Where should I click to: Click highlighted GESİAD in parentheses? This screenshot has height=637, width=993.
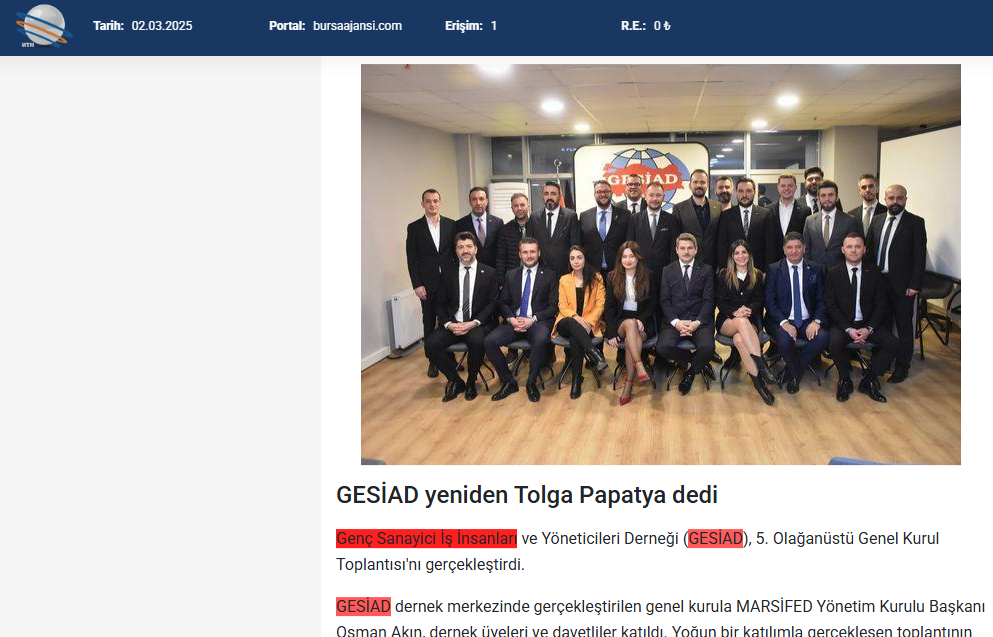(715, 538)
